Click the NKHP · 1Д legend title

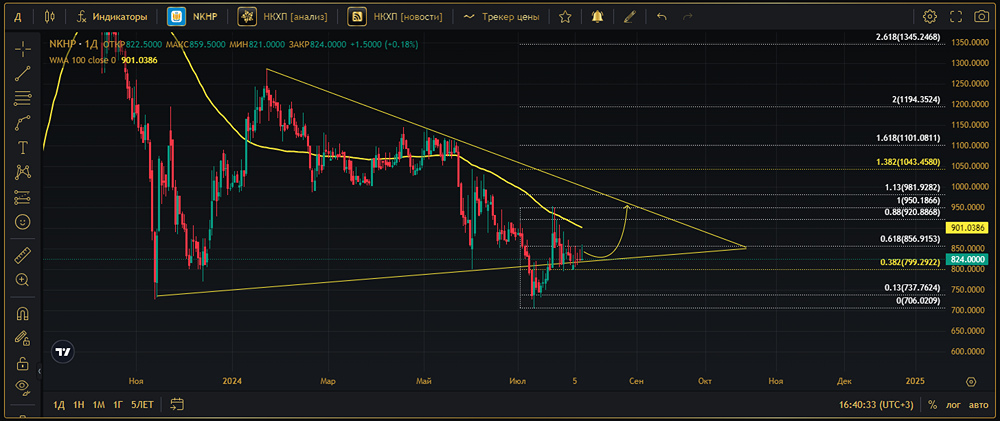pos(74,44)
